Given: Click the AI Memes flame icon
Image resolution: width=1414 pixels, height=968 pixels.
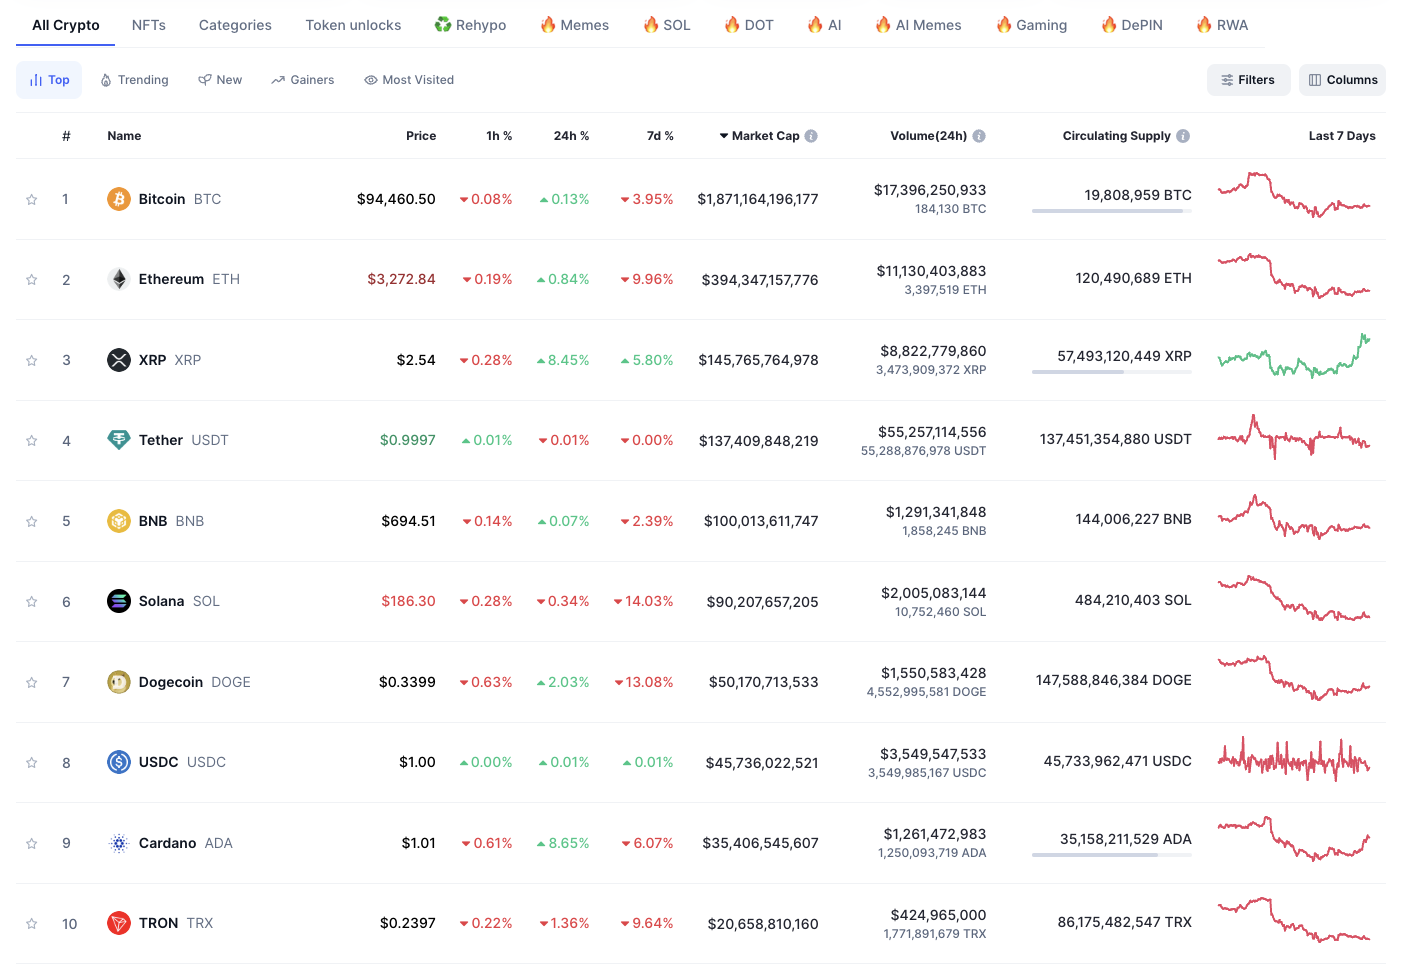Looking at the screenshot, I should 883,24.
